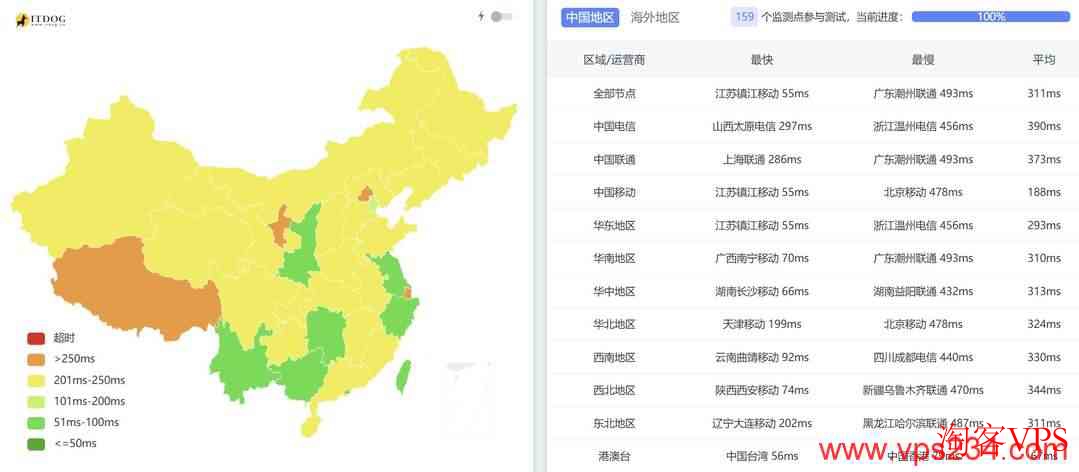Click 上海联通 286ms cell
Screen dimensions: 1079x472
(762, 159)
